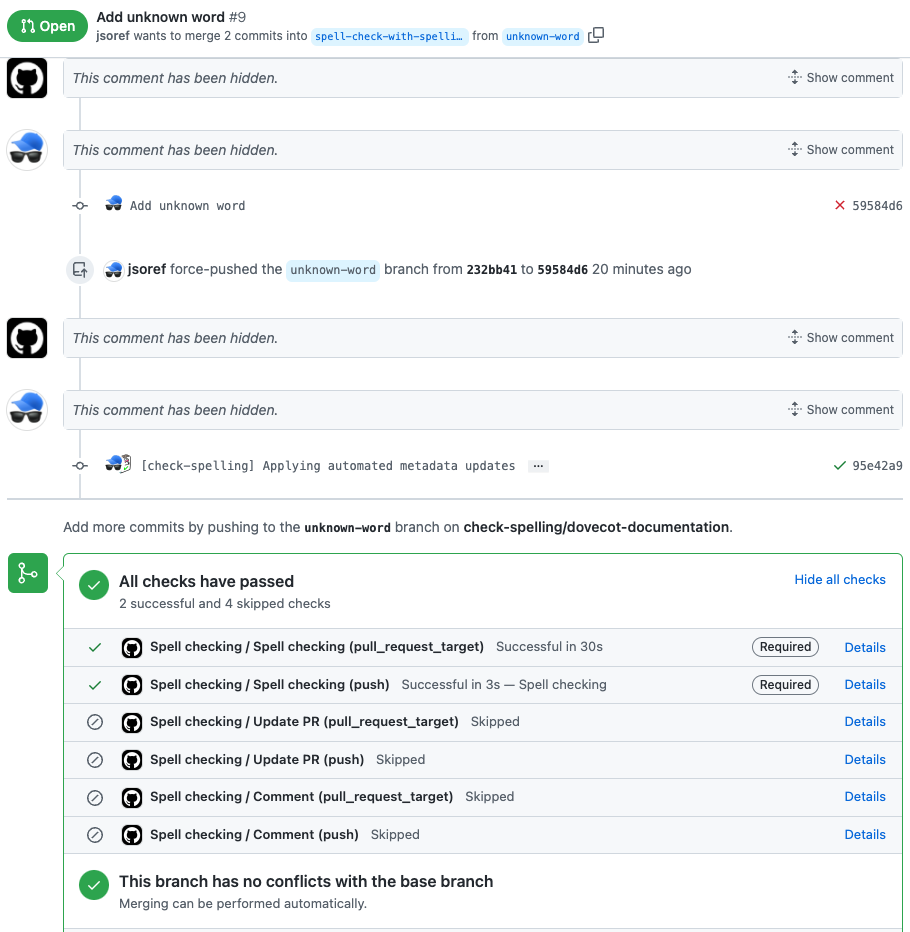Click the jsoref avatar beside second hidden comment
Image resolution: width=910 pixels, height=932 pixels.
point(27,150)
